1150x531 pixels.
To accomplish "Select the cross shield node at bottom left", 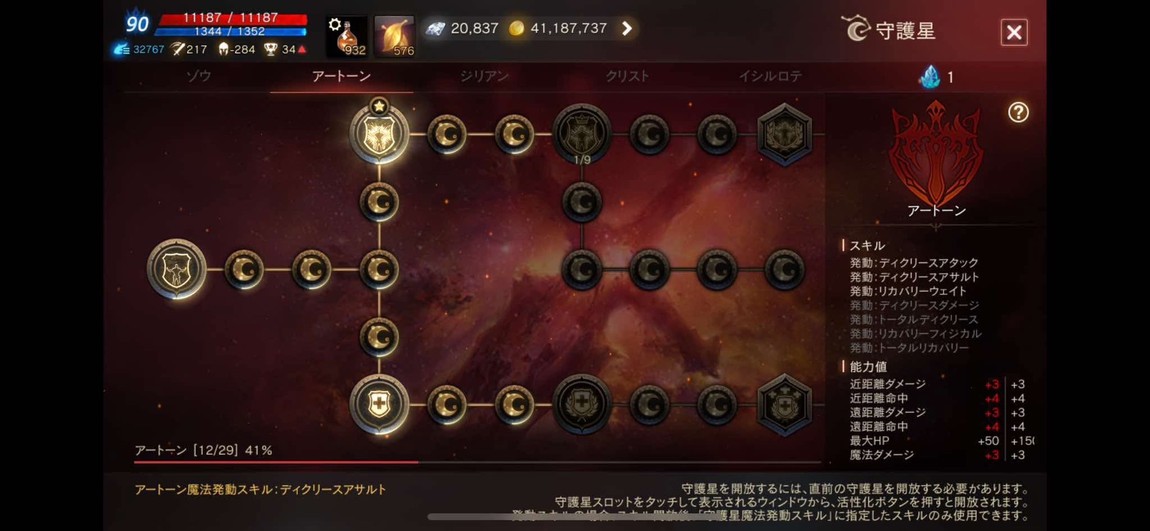I will 379,404.
